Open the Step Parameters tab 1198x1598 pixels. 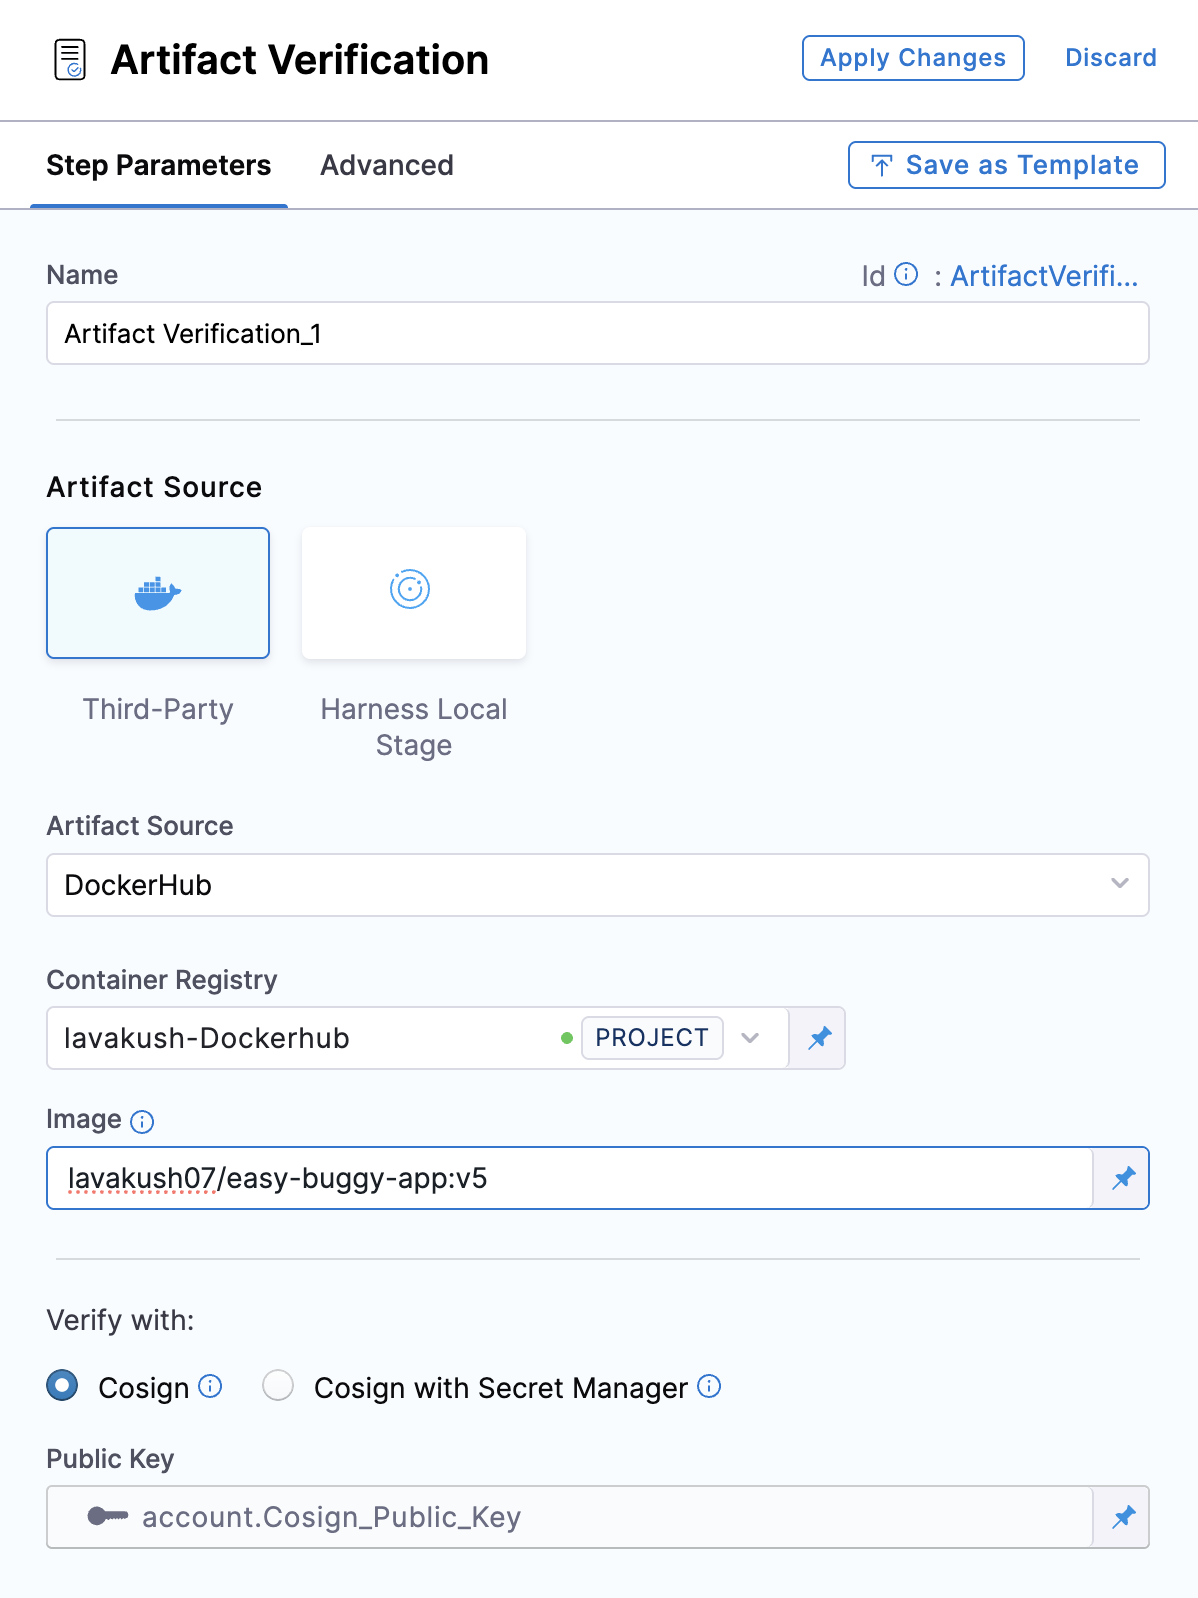[x=159, y=165]
